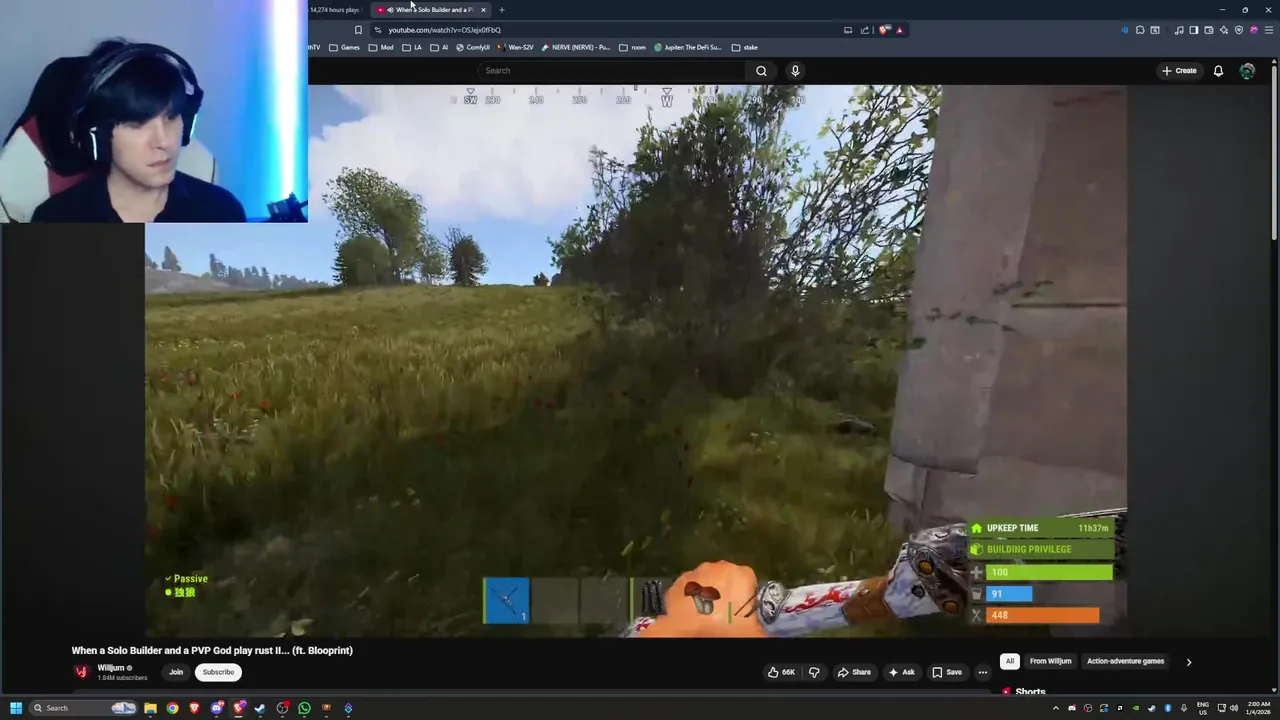1280x720 pixels.
Task: Close the When a Solo Builder tab
Action: (x=483, y=10)
